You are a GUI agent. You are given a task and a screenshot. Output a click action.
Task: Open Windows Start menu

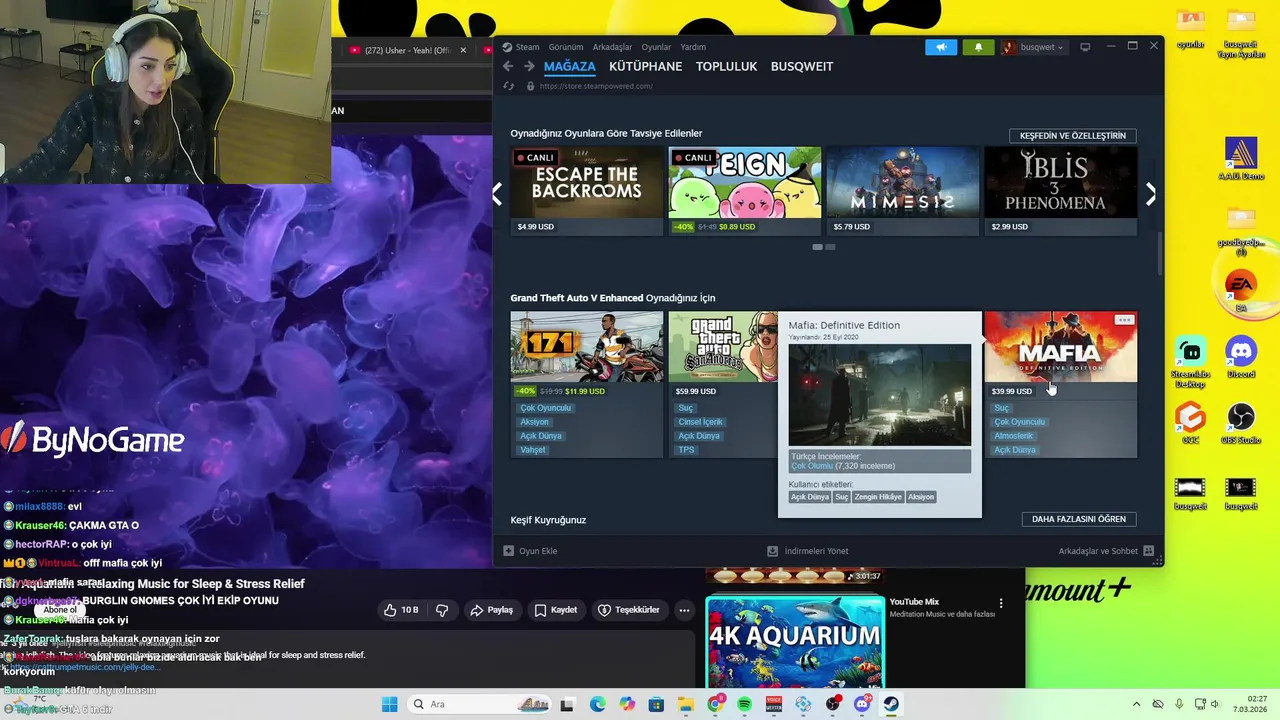tap(389, 704)
